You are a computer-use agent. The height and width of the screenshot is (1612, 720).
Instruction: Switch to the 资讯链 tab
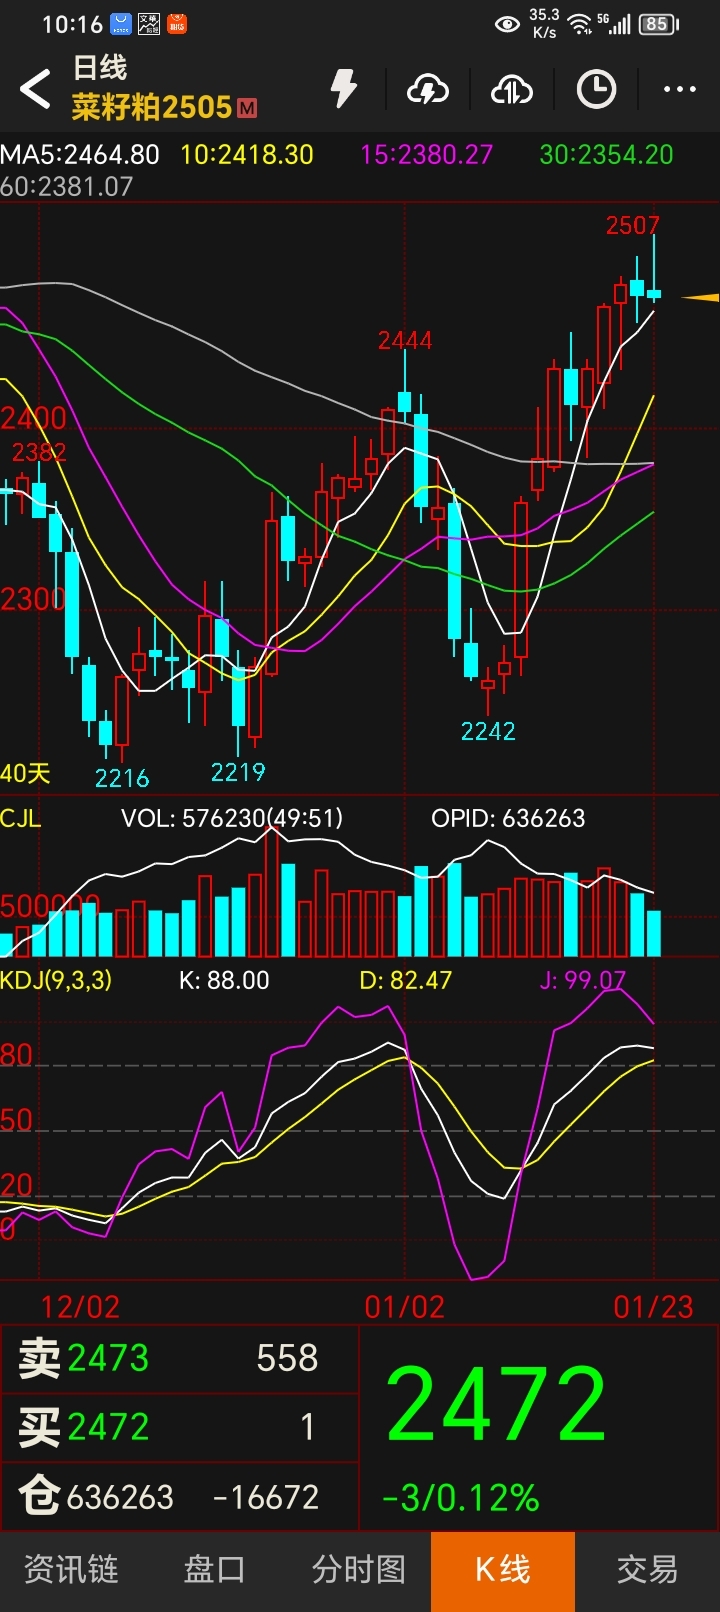click(71, 1569)
